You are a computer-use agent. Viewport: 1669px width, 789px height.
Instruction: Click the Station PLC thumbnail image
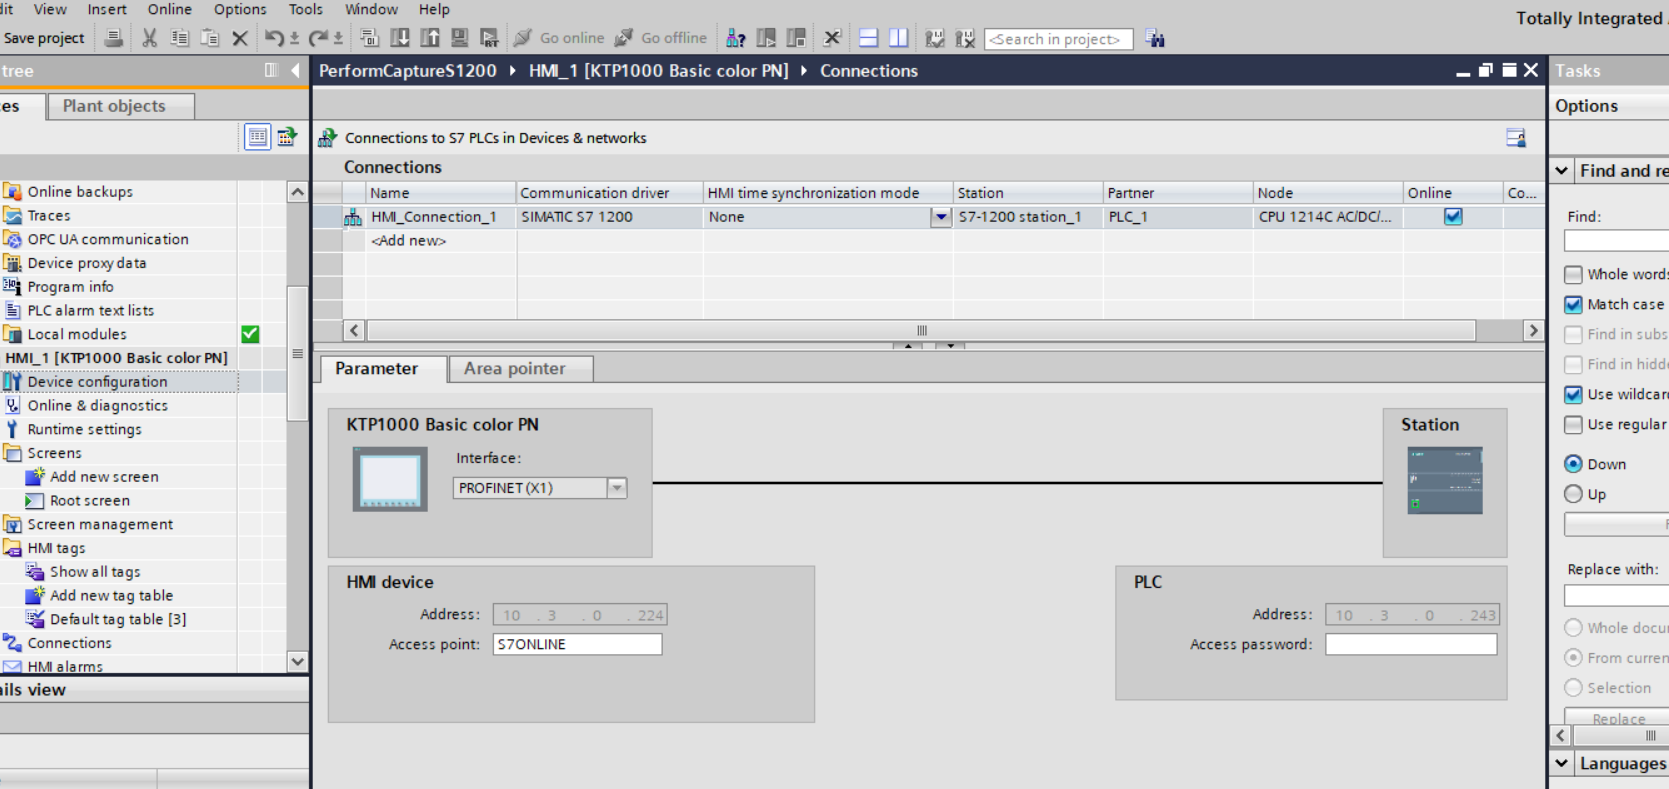coord(1445,481)
